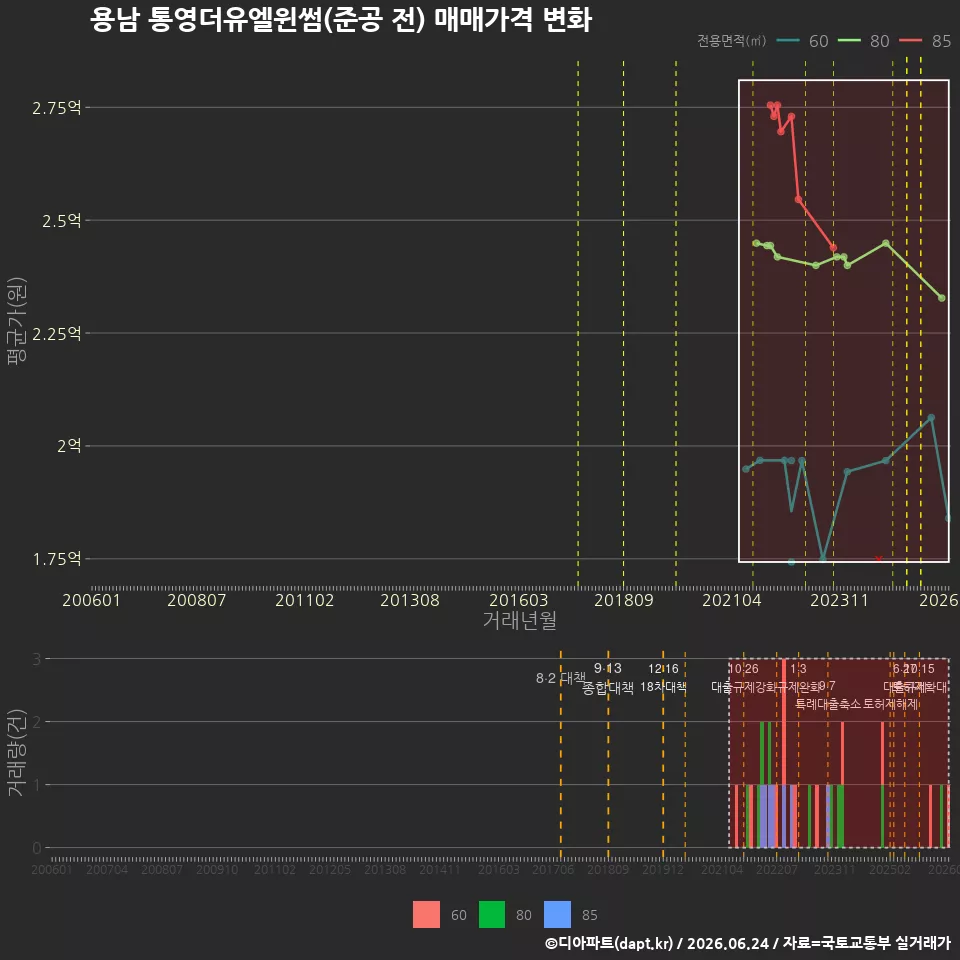The image size is (960, 960).
Task: Click the 12·16 18차대책 policy label
Action: click(663, 678)
